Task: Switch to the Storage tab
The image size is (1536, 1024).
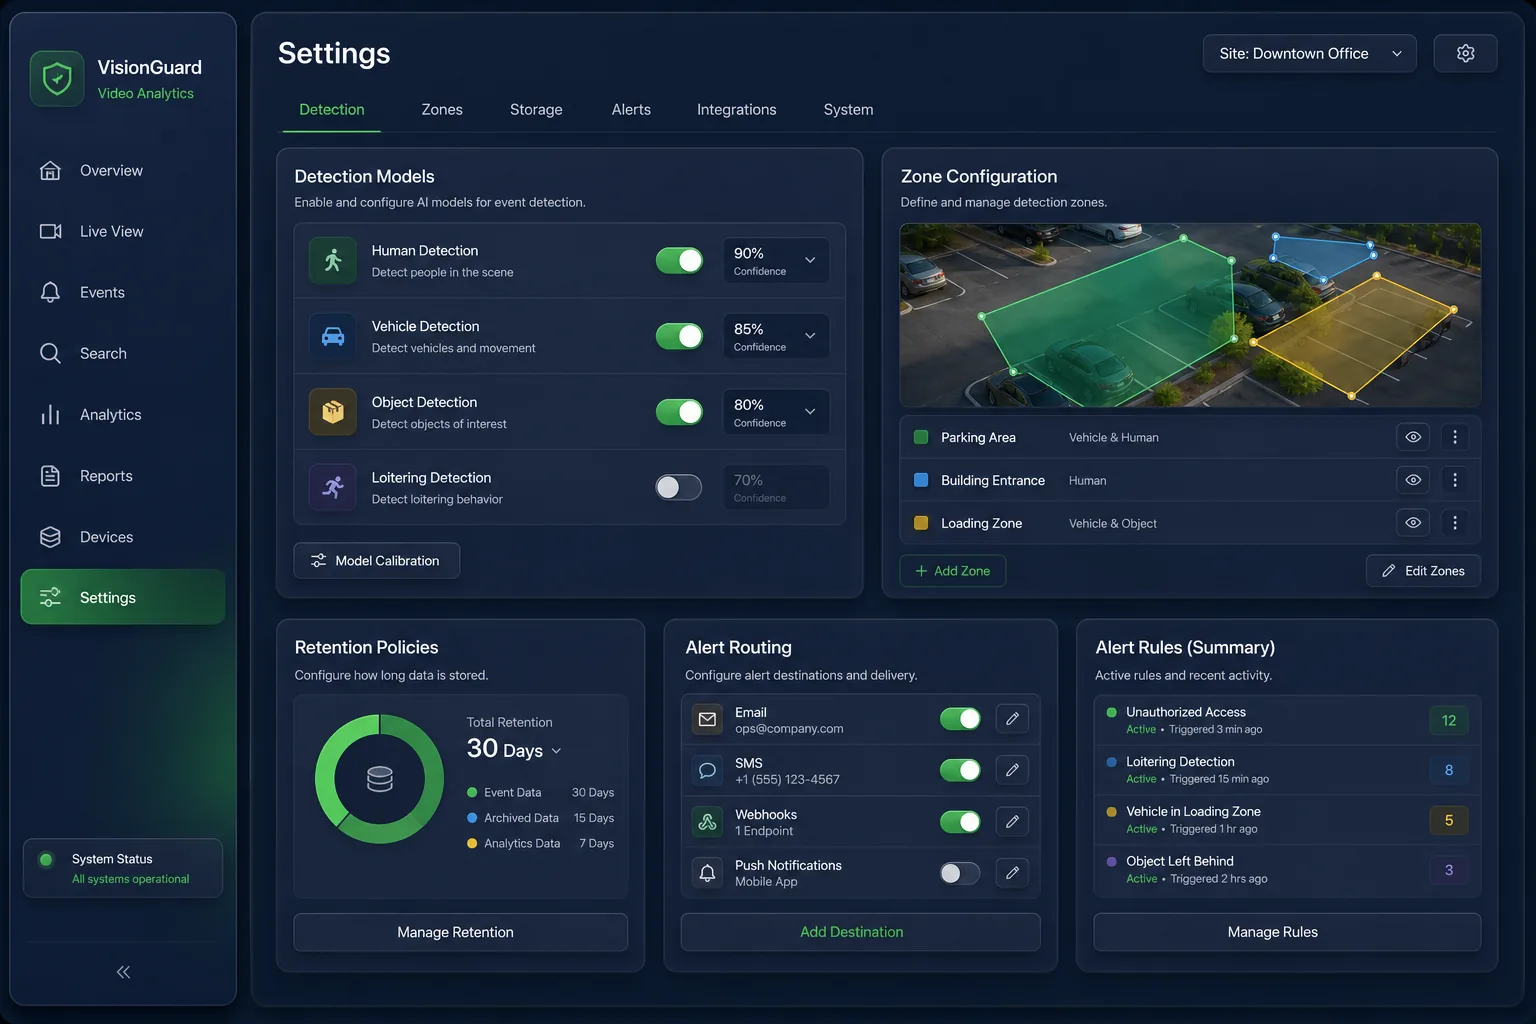Action: [536, 110]
